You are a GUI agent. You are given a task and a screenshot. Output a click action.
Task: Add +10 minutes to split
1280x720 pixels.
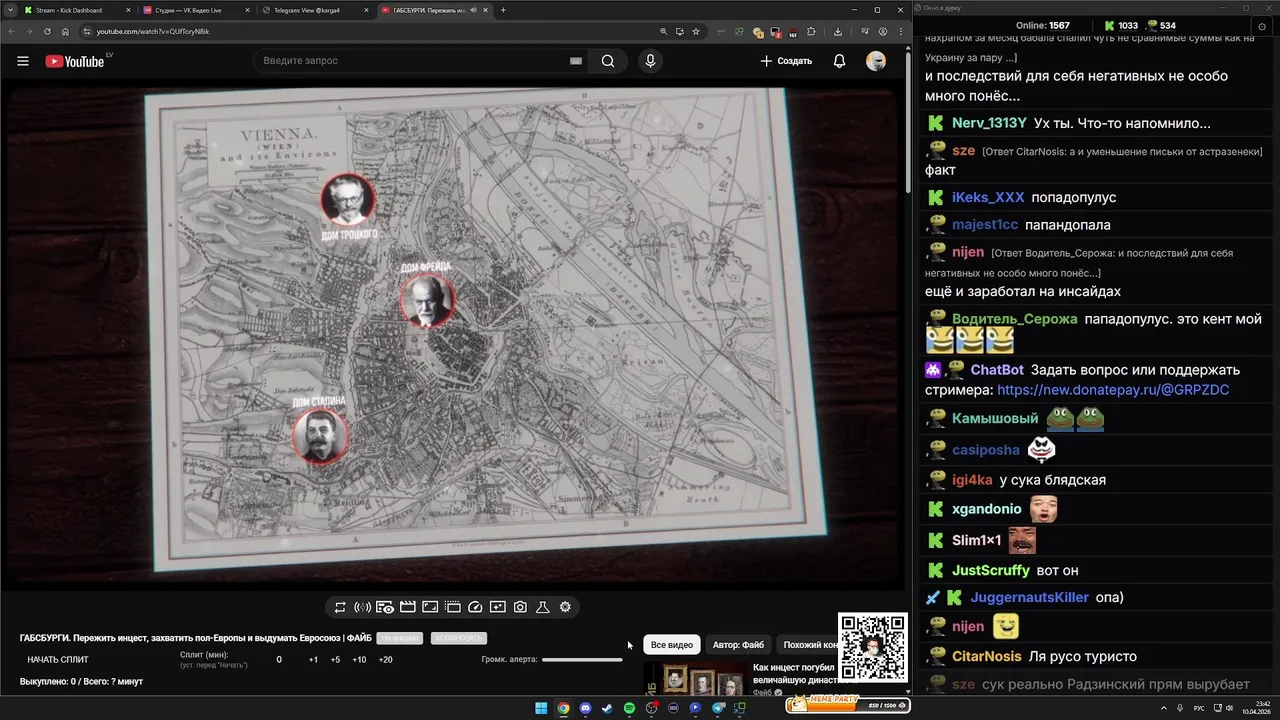coord(359,660)
